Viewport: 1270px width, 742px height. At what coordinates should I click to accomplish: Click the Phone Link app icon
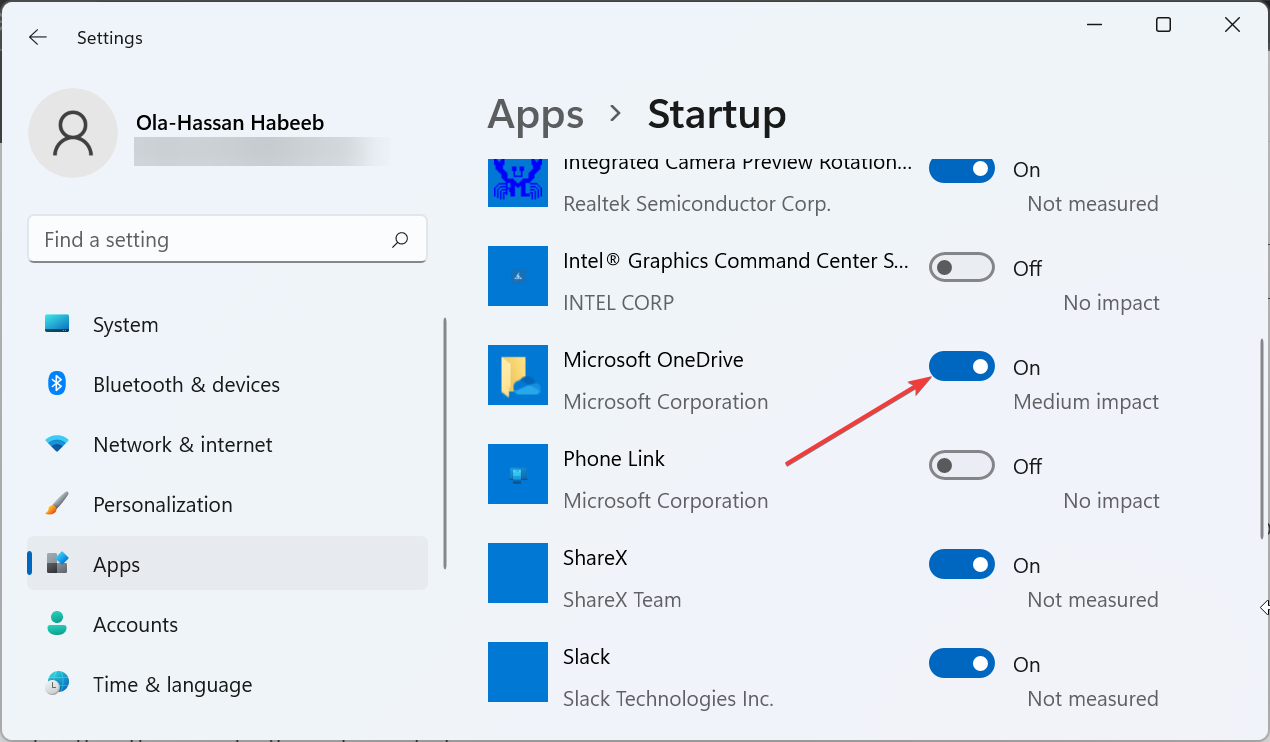coord(518,474)
